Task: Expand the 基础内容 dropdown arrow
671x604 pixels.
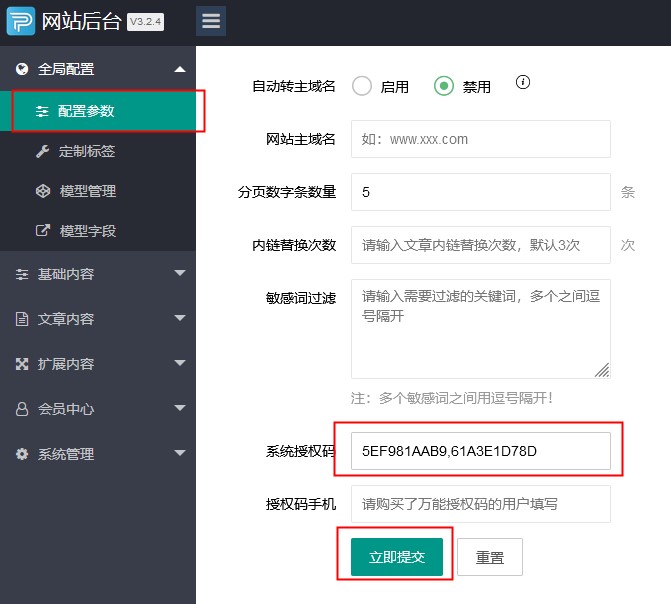Action: 180,273
